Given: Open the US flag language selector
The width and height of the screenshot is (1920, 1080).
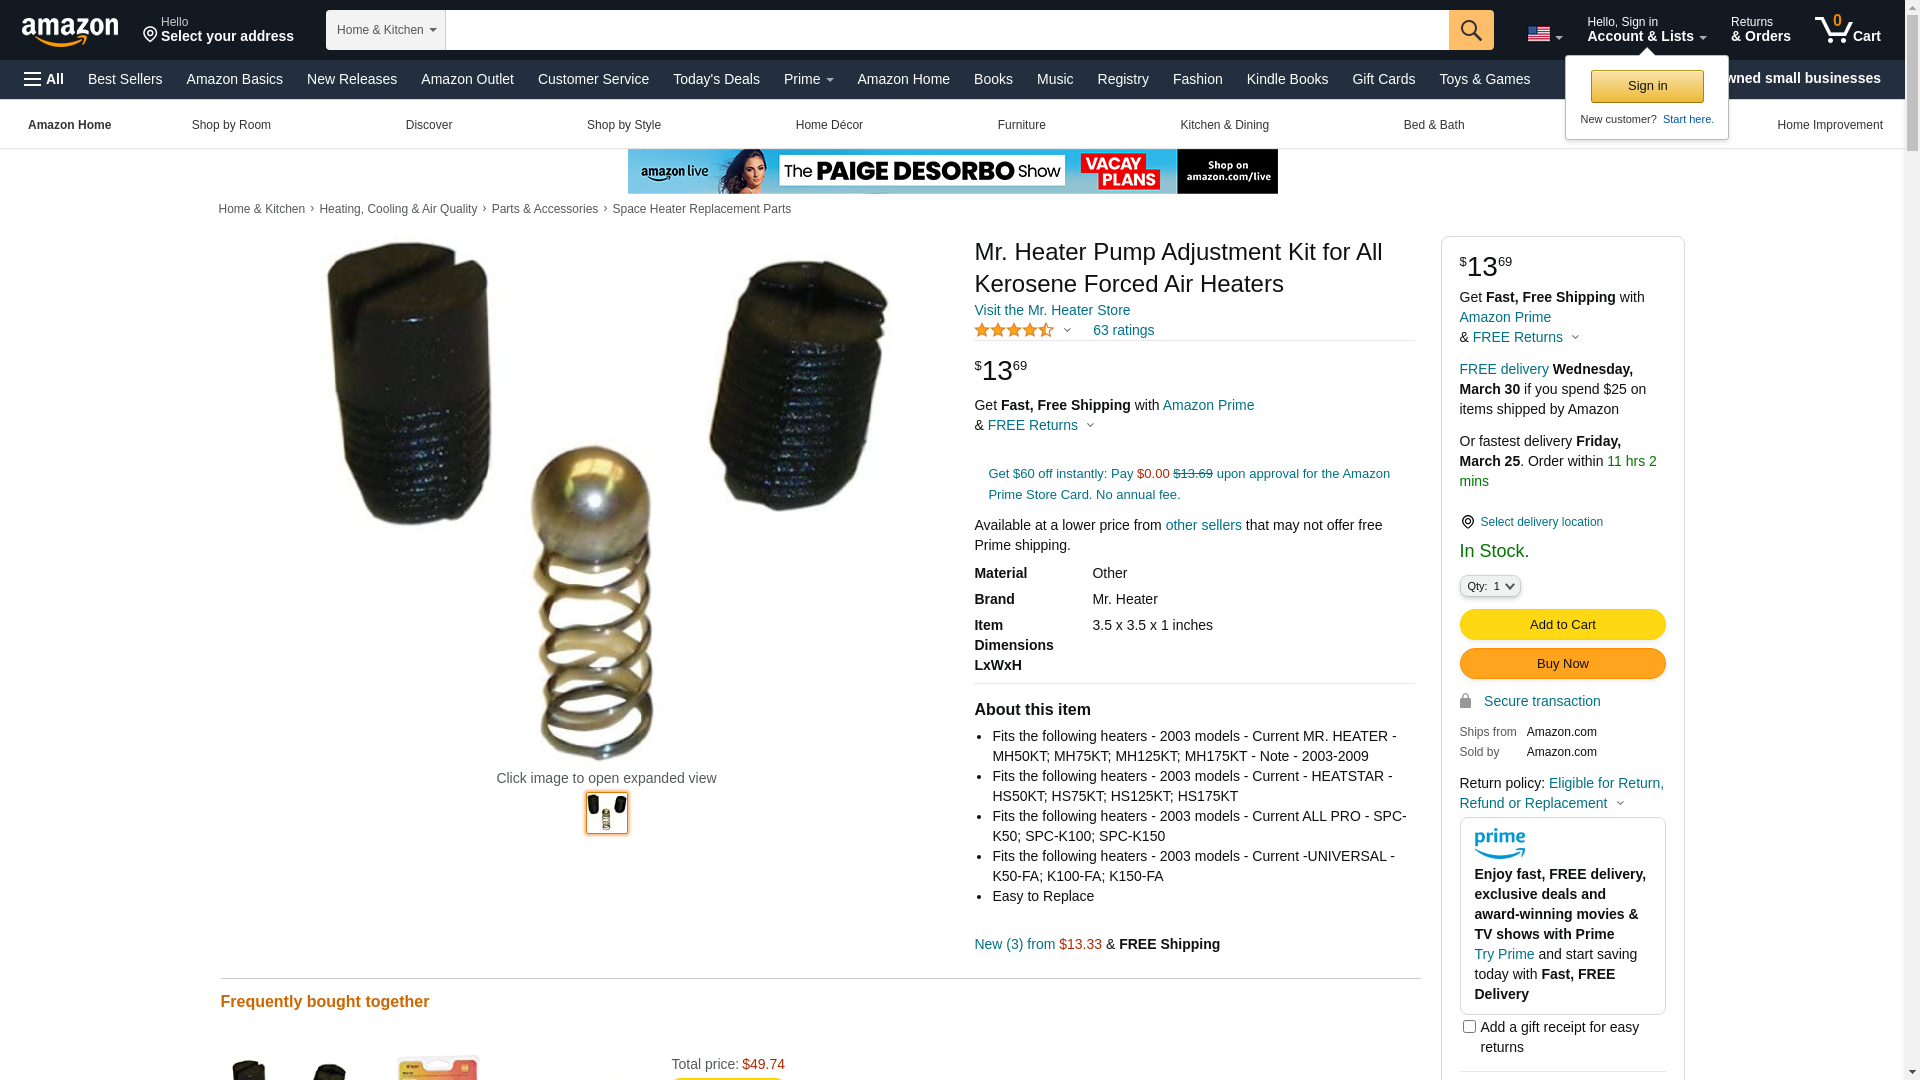Looking at the screenshot, I should (x=1544, y=35).
